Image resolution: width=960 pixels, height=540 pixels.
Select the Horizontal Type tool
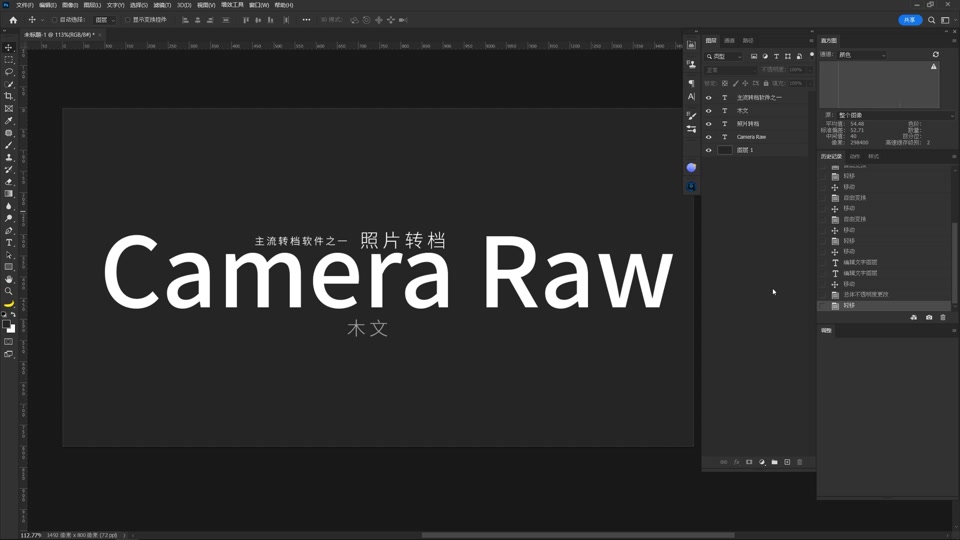[x=9, y=243]
